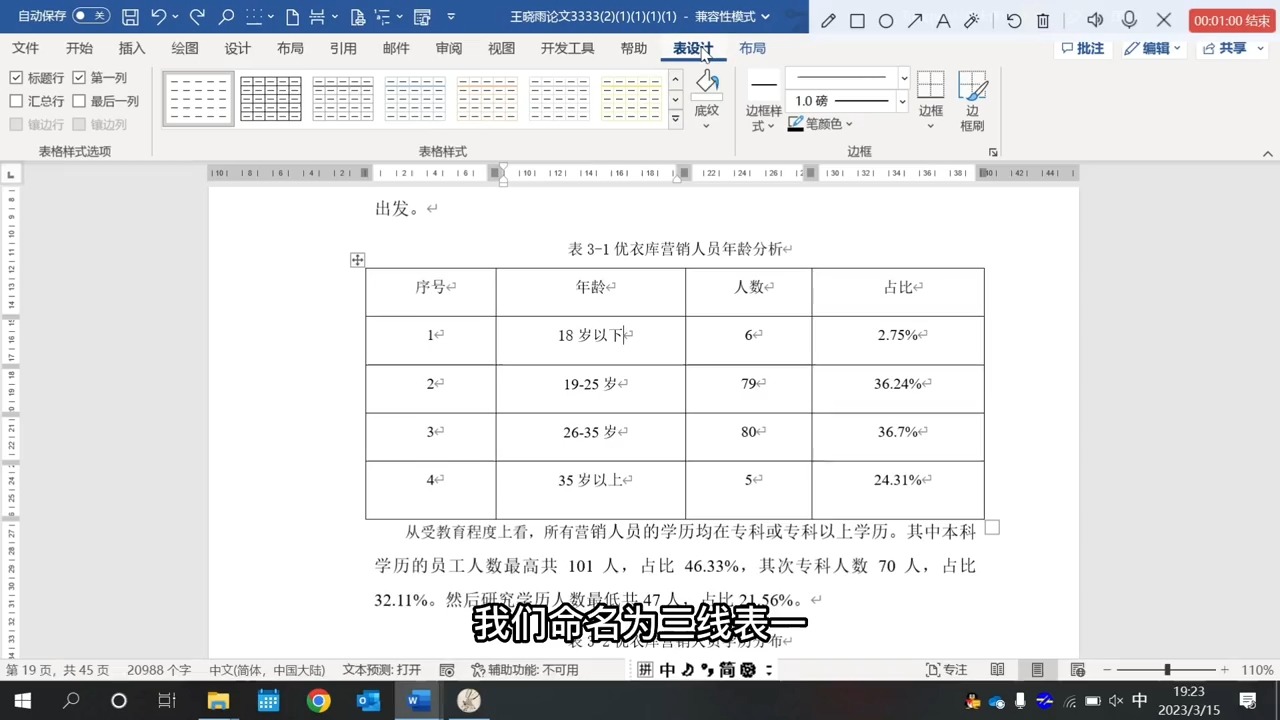Open Task View from taskbar
The width and height of the screenshot is (1280, 720).
click(167, 701)
